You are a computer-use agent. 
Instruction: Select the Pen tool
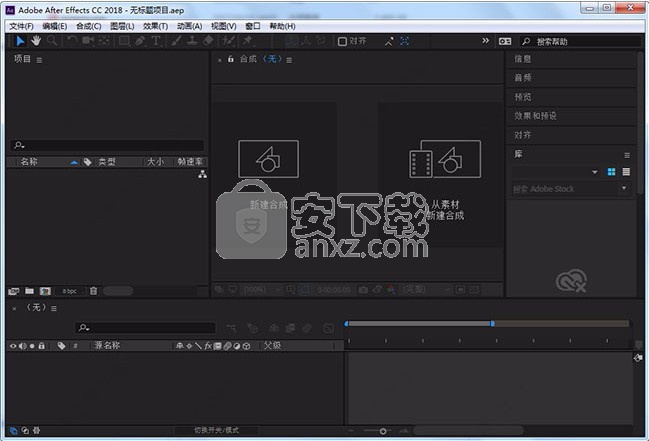(x=140, y=41)
